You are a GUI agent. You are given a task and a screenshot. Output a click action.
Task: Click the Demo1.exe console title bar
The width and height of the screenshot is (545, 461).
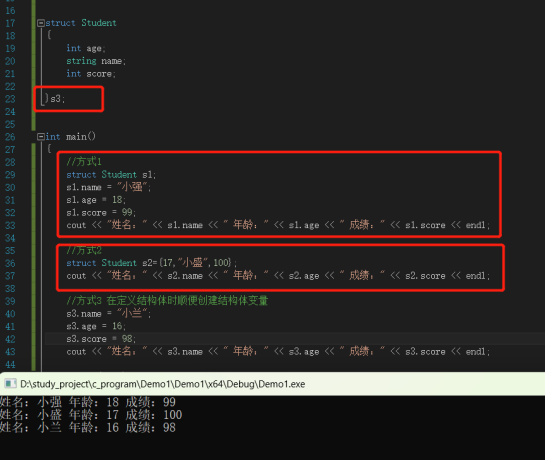coord(272,384)
